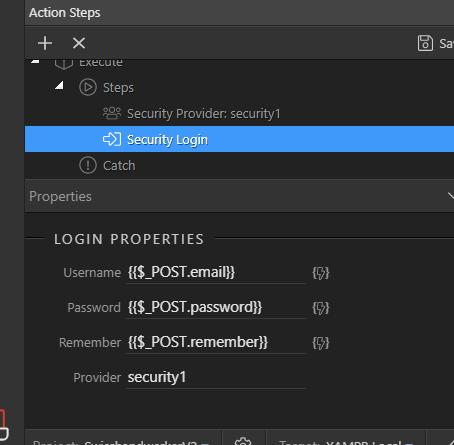Open data binding picker for Username
Viewport: 454px width, 445px height.
pos(321,273)
